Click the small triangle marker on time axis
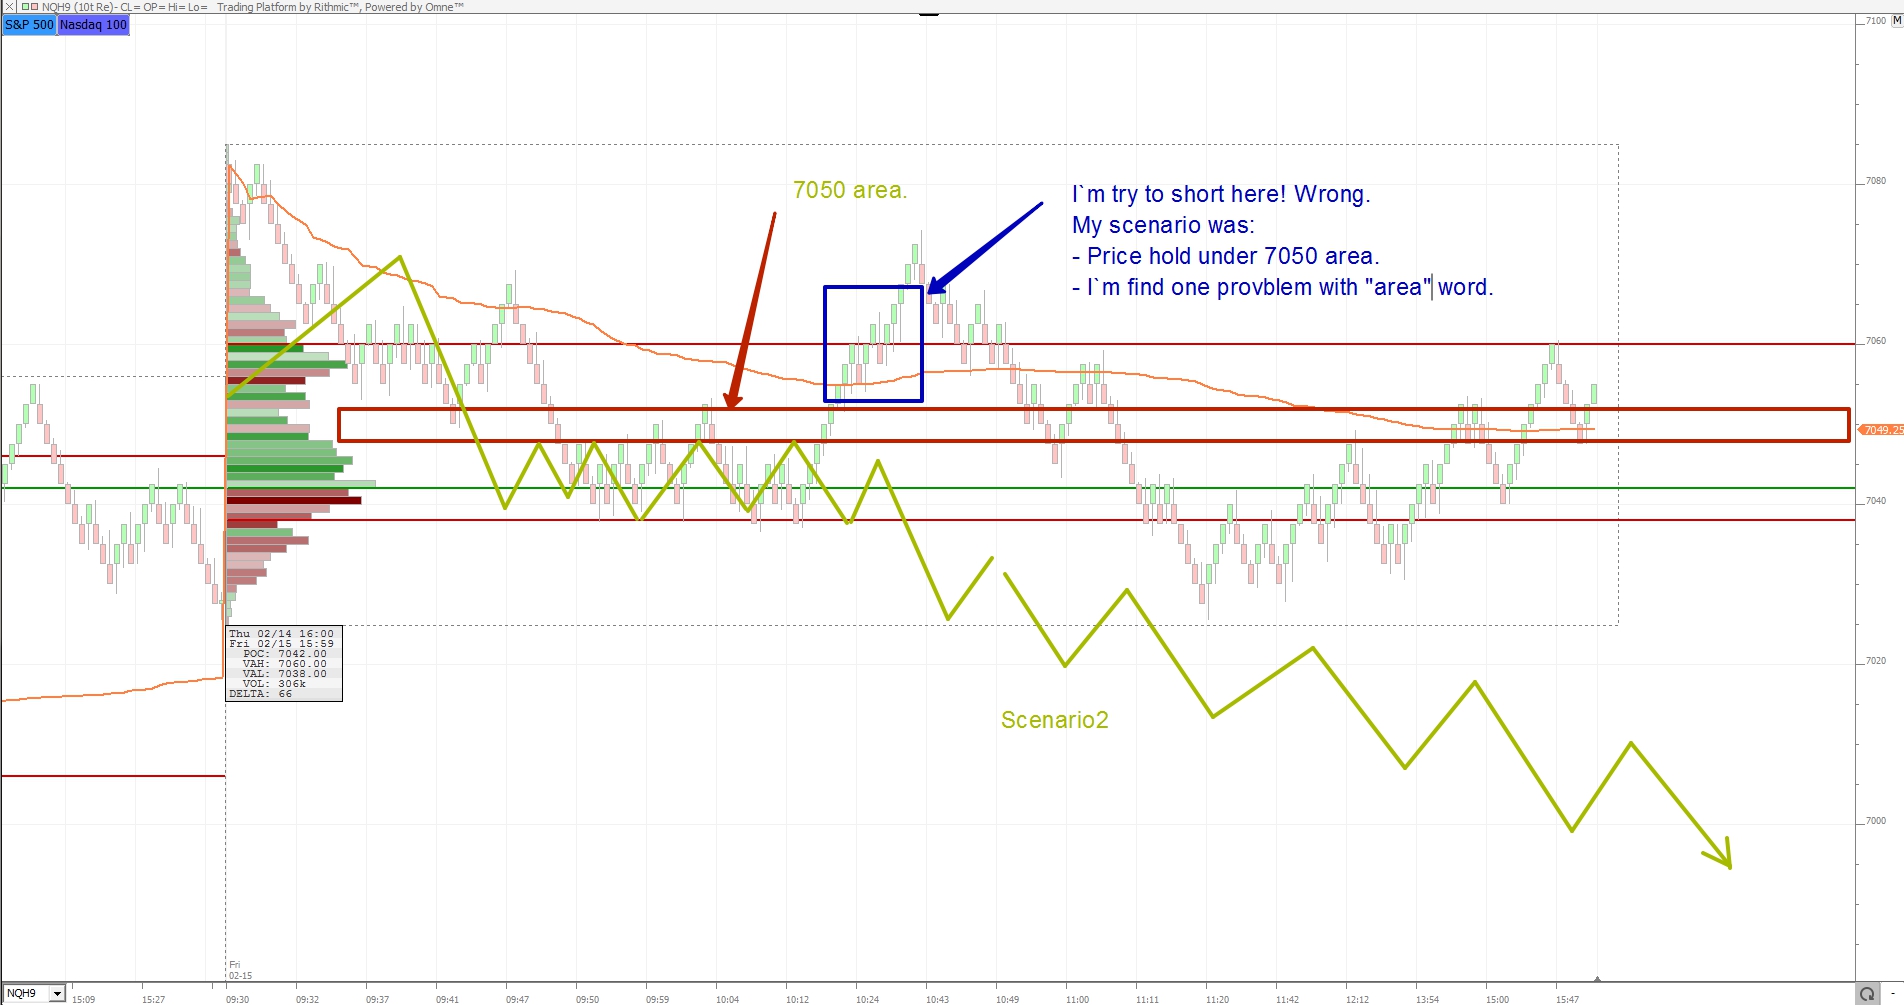1904x1005 pixels. tap(1597, 979)
